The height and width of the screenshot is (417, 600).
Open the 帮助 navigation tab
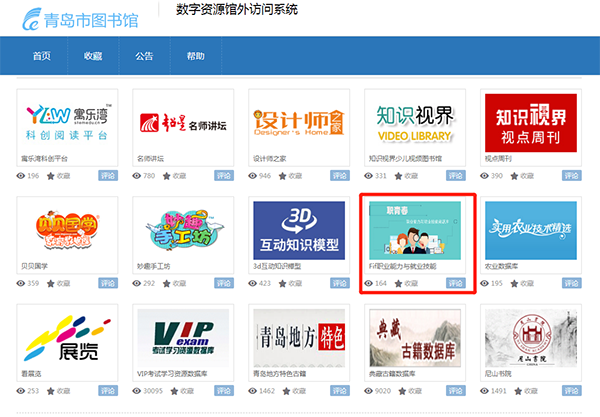coord(196,56)
